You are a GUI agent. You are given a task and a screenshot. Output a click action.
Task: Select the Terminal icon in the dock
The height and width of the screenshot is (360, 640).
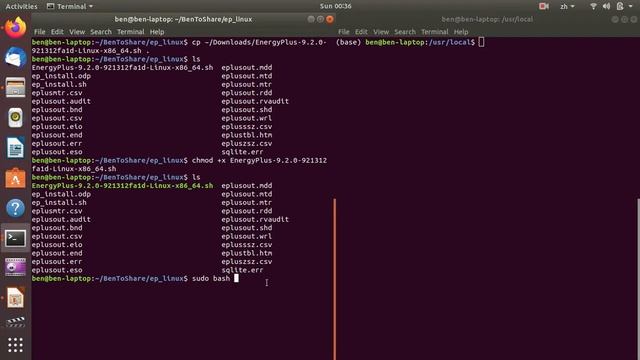tap(16, 238)
